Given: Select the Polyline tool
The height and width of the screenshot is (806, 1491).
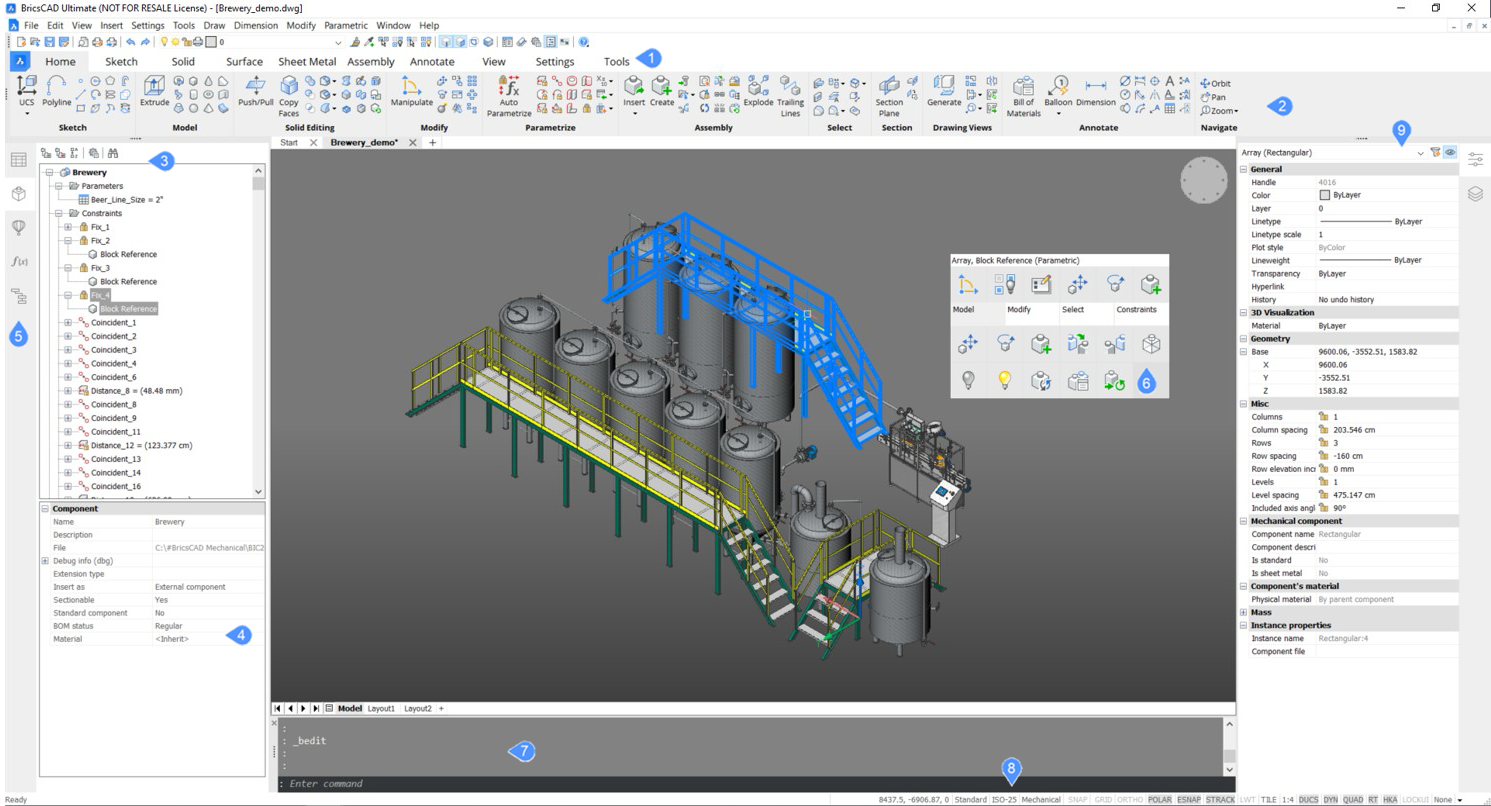Looking at the screenshot, I should [x=57, y=91].
